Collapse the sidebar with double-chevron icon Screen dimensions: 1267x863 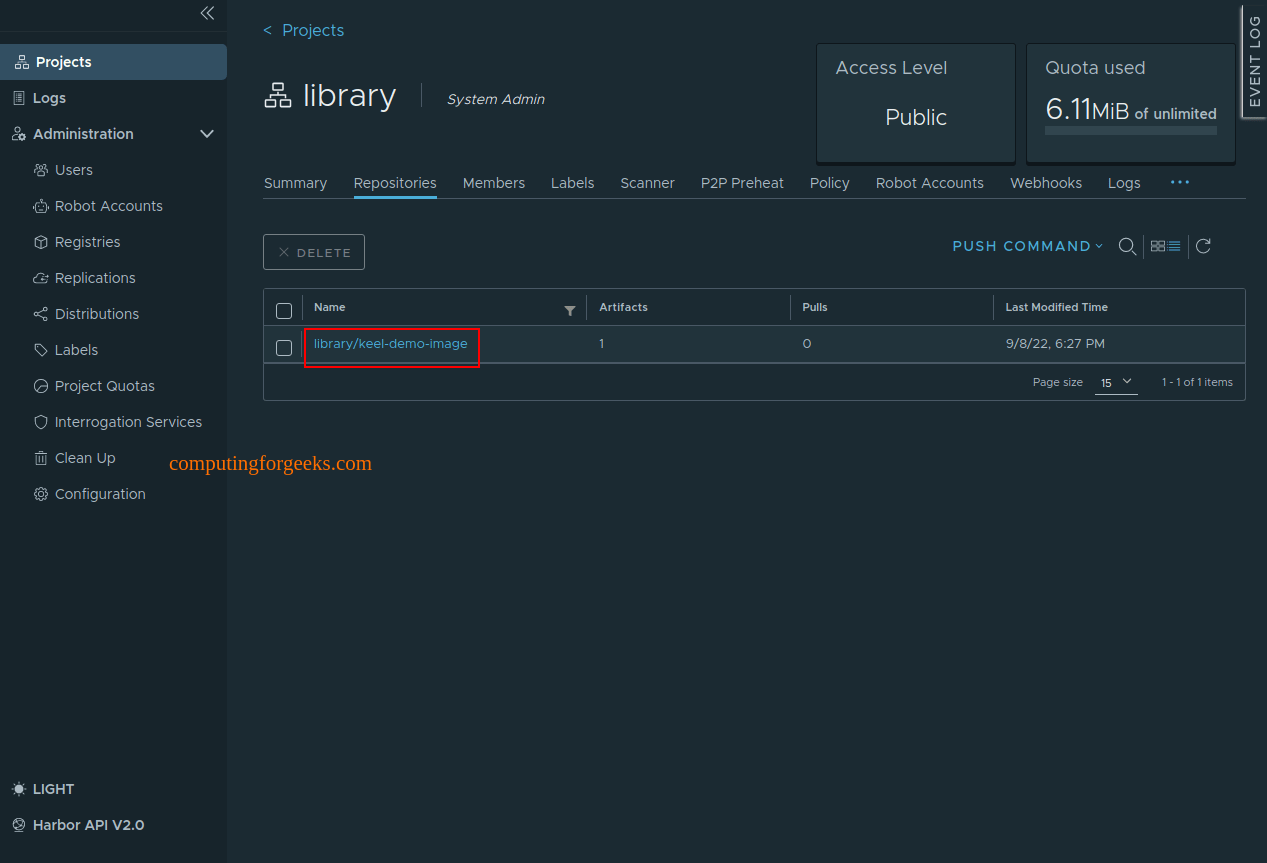207,13
